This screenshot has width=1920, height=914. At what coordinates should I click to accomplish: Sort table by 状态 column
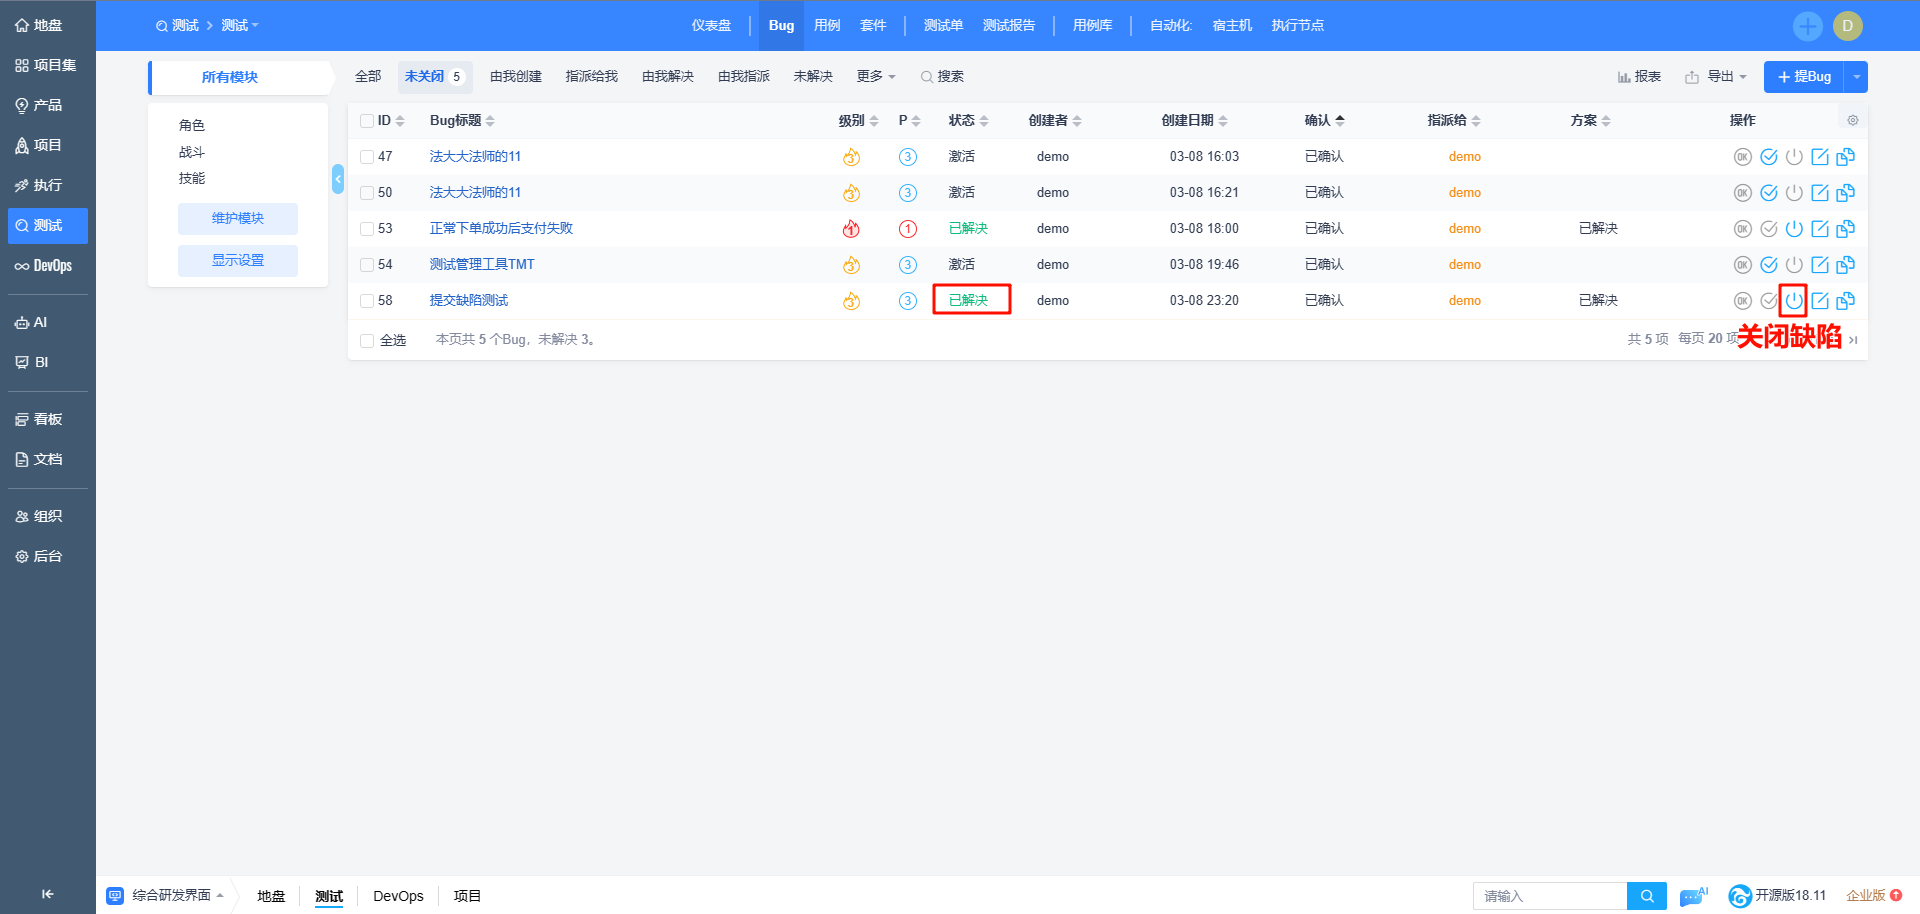point(968,121)
